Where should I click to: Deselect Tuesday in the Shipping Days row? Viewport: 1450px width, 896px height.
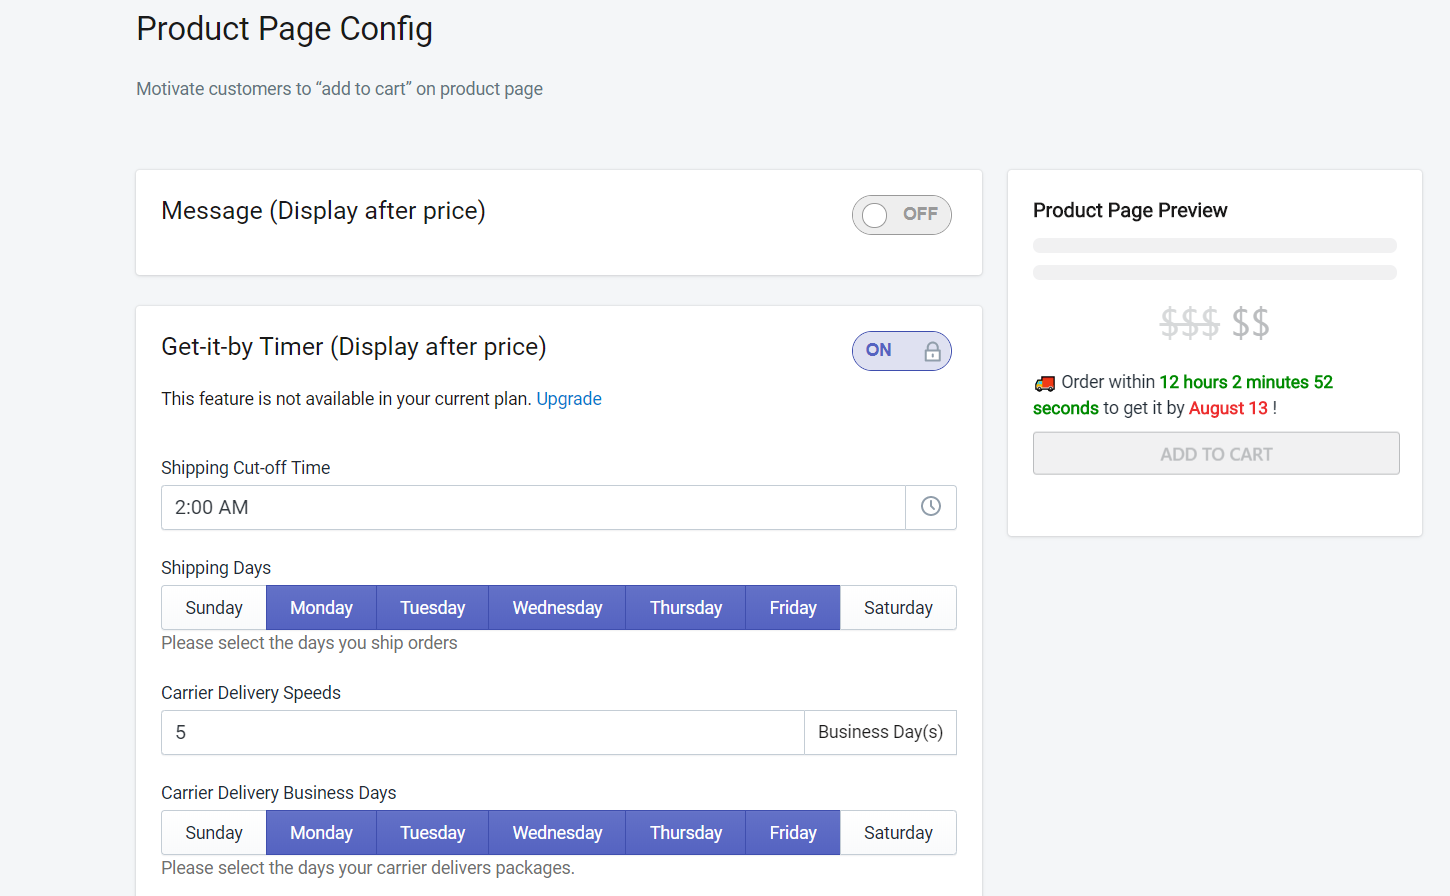tap(432, 608)
